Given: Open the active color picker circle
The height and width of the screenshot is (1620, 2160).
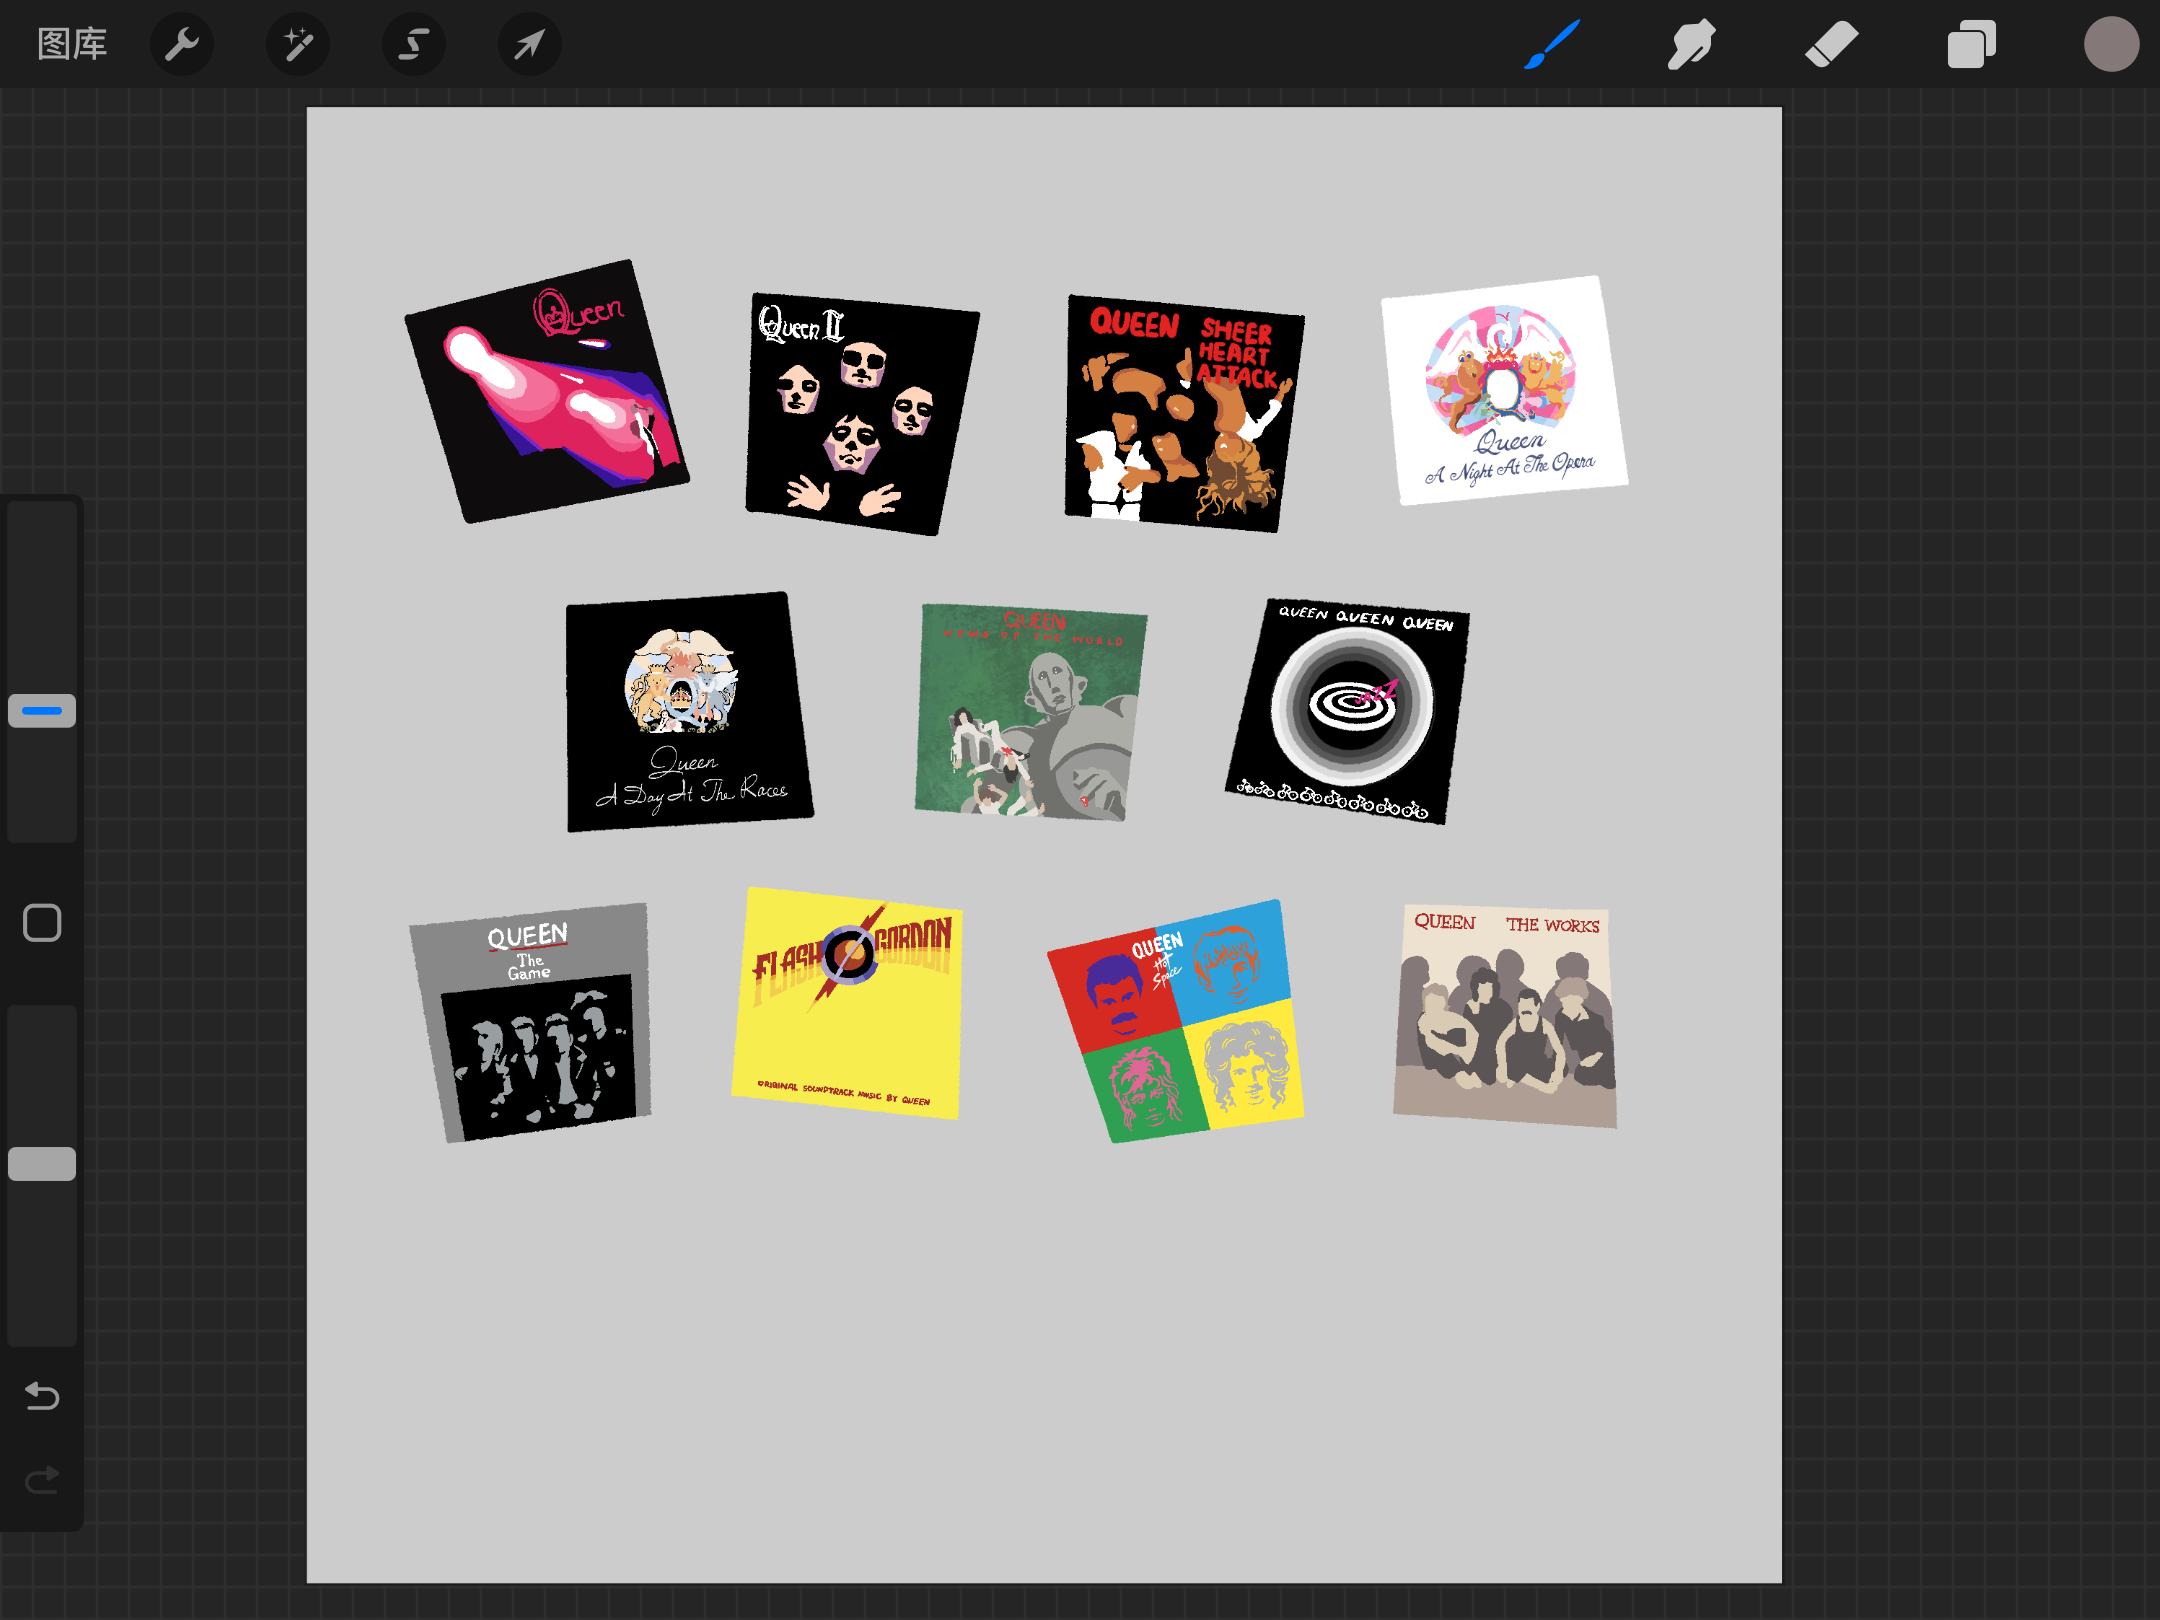Looking at the screenshot, I should pos(2111,44).
